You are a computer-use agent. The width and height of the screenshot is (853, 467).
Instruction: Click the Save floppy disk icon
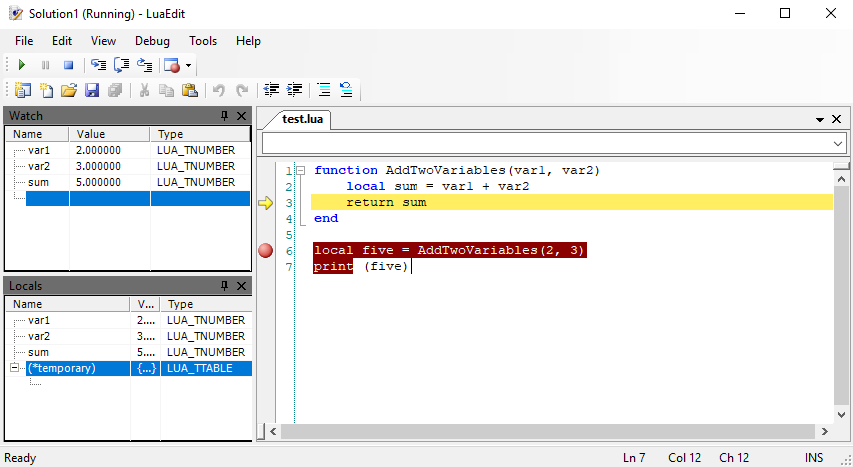point(92,90)
